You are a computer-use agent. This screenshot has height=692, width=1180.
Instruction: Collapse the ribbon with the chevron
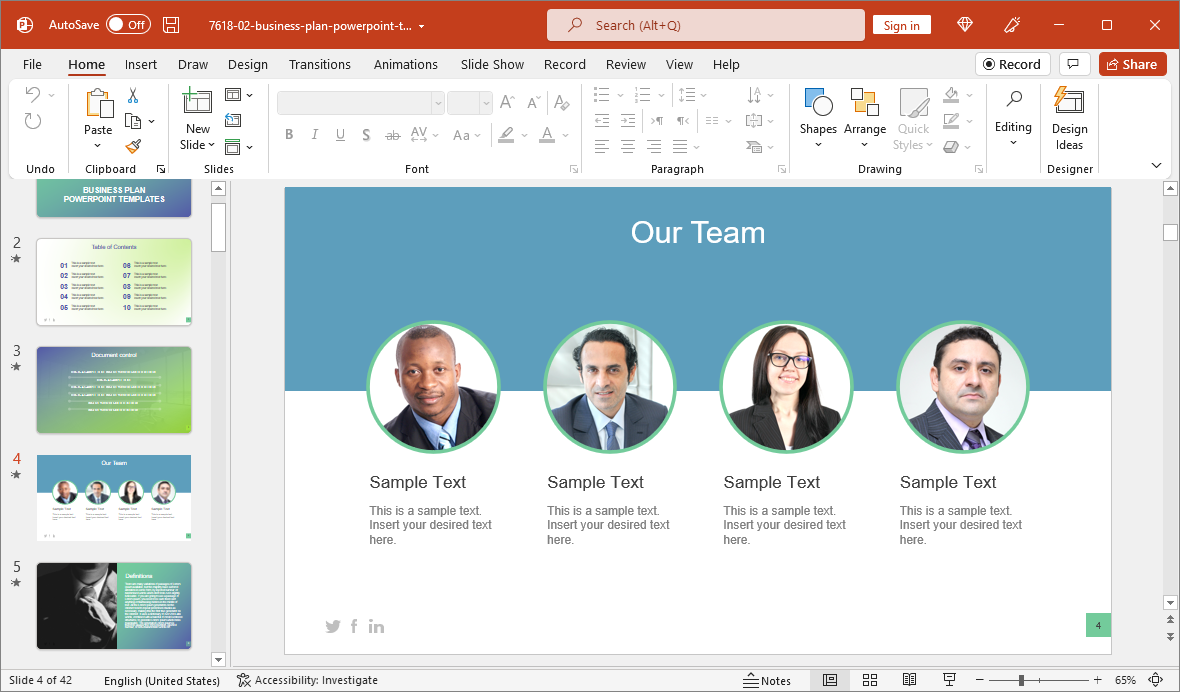tap(1157, 166)
